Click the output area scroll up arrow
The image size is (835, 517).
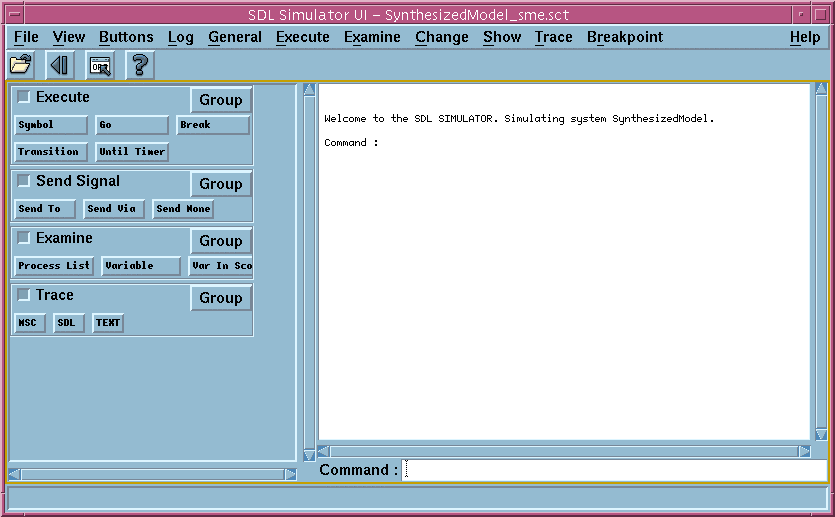821,89
